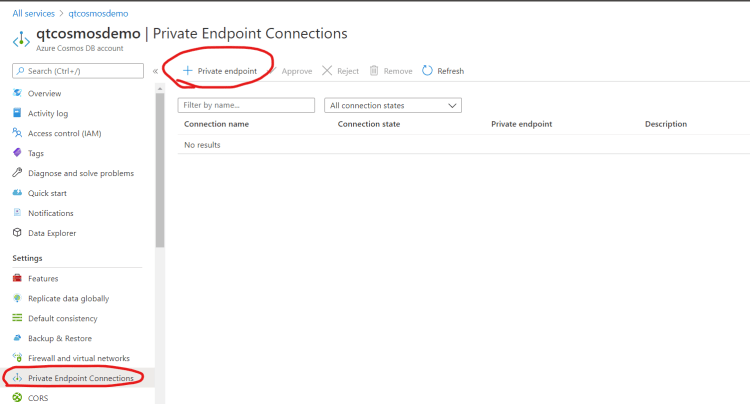Image resolution: width=750 pixels, height=404 pixels.
Task: Click the Data Explorer cube icon
Action: tap(17, 232)
